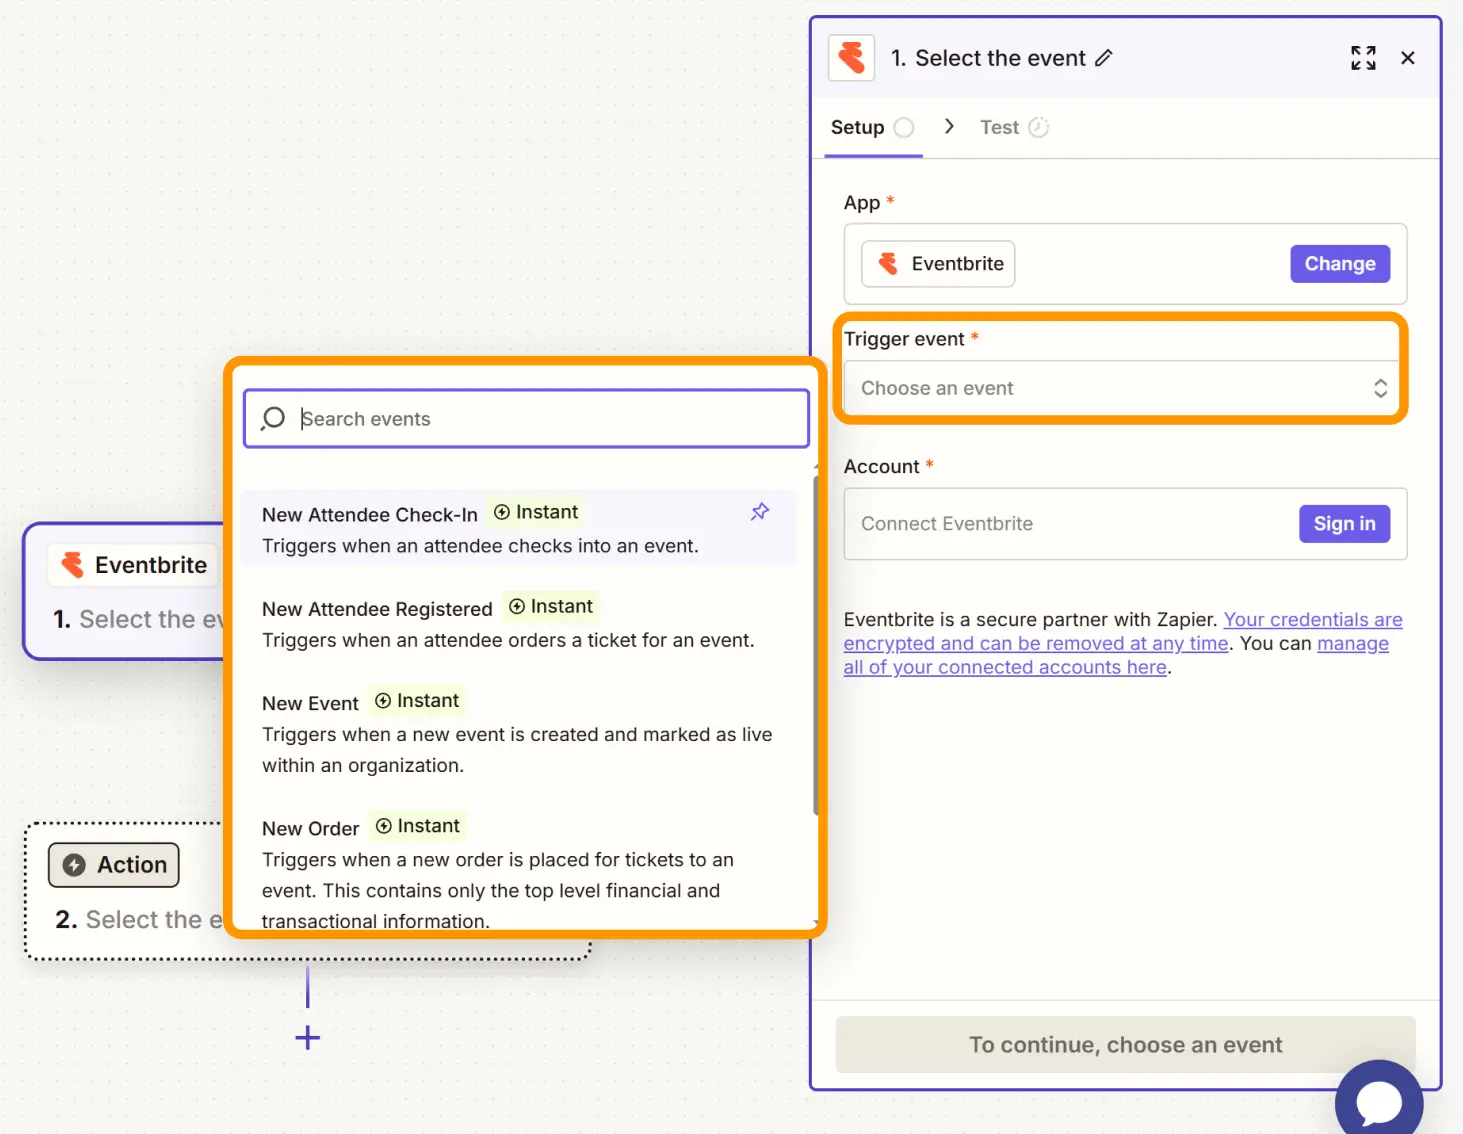Sign in to Eventbrite account

coord(1344,524)
